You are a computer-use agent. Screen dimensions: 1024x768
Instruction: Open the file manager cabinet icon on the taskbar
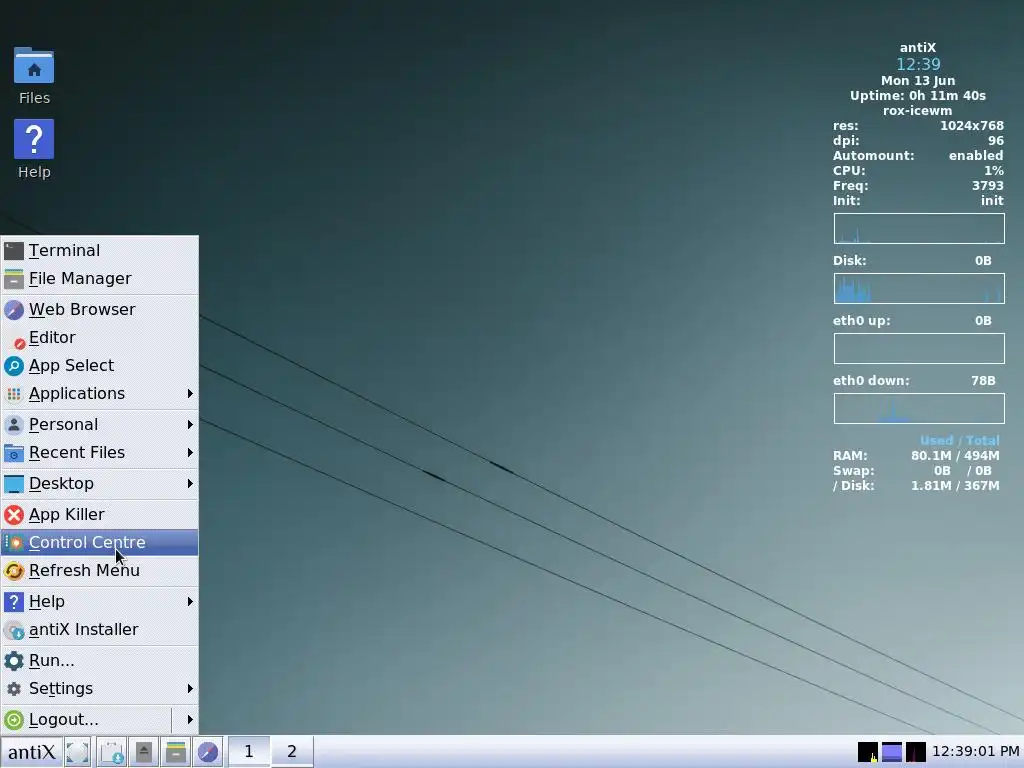176,752
